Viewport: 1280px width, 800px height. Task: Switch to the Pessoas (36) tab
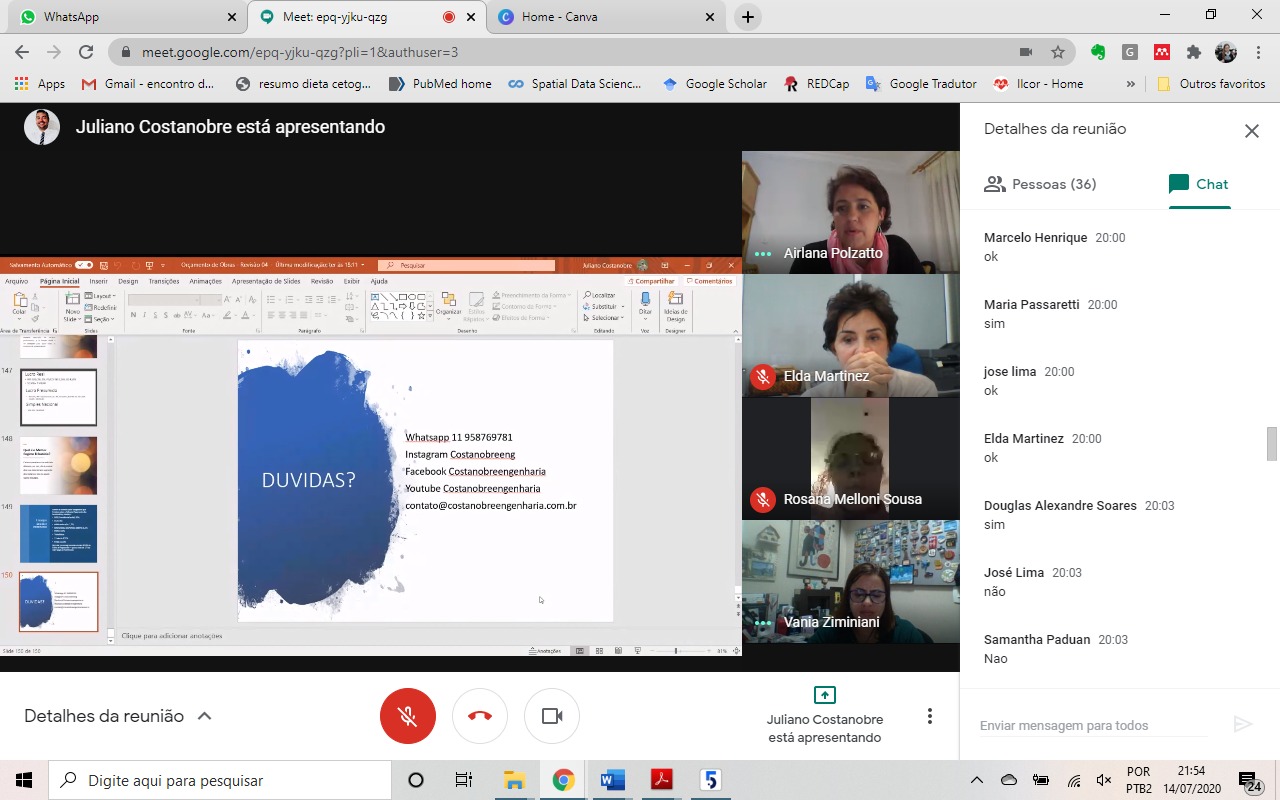pyautogui.click(x=1040, y=184)
